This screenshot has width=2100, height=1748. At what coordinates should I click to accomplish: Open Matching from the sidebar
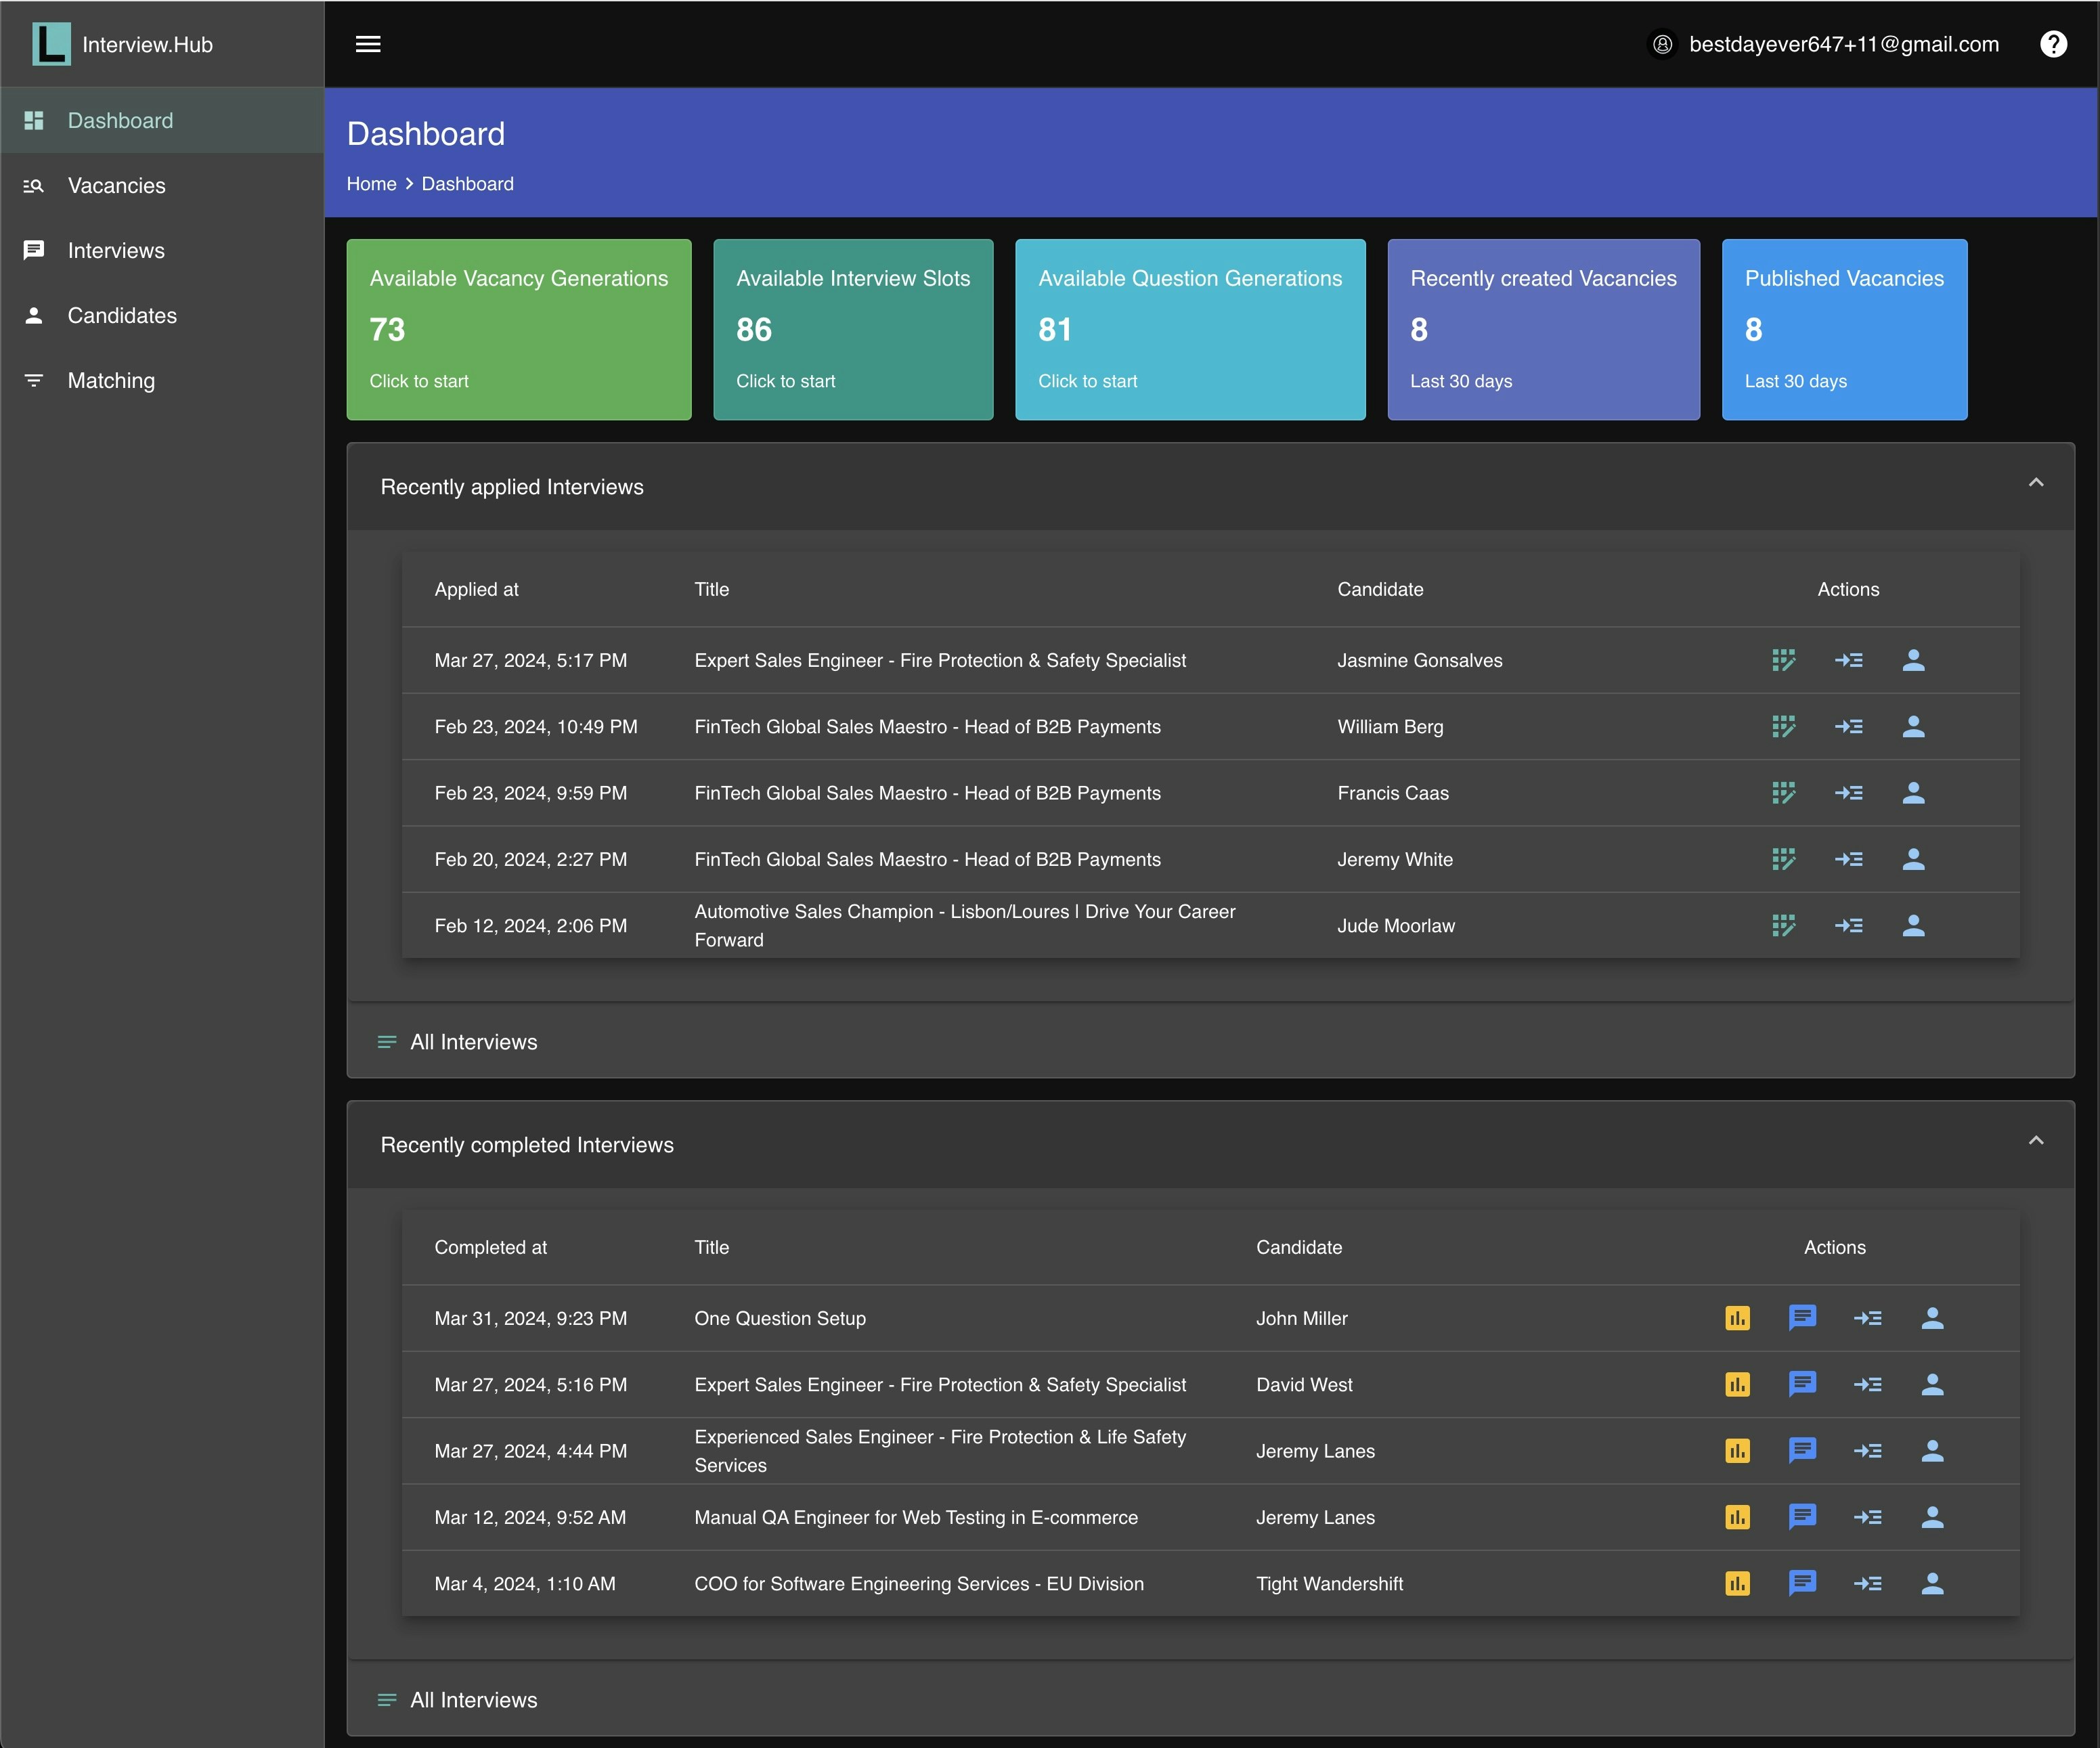(x=111, y=380)
